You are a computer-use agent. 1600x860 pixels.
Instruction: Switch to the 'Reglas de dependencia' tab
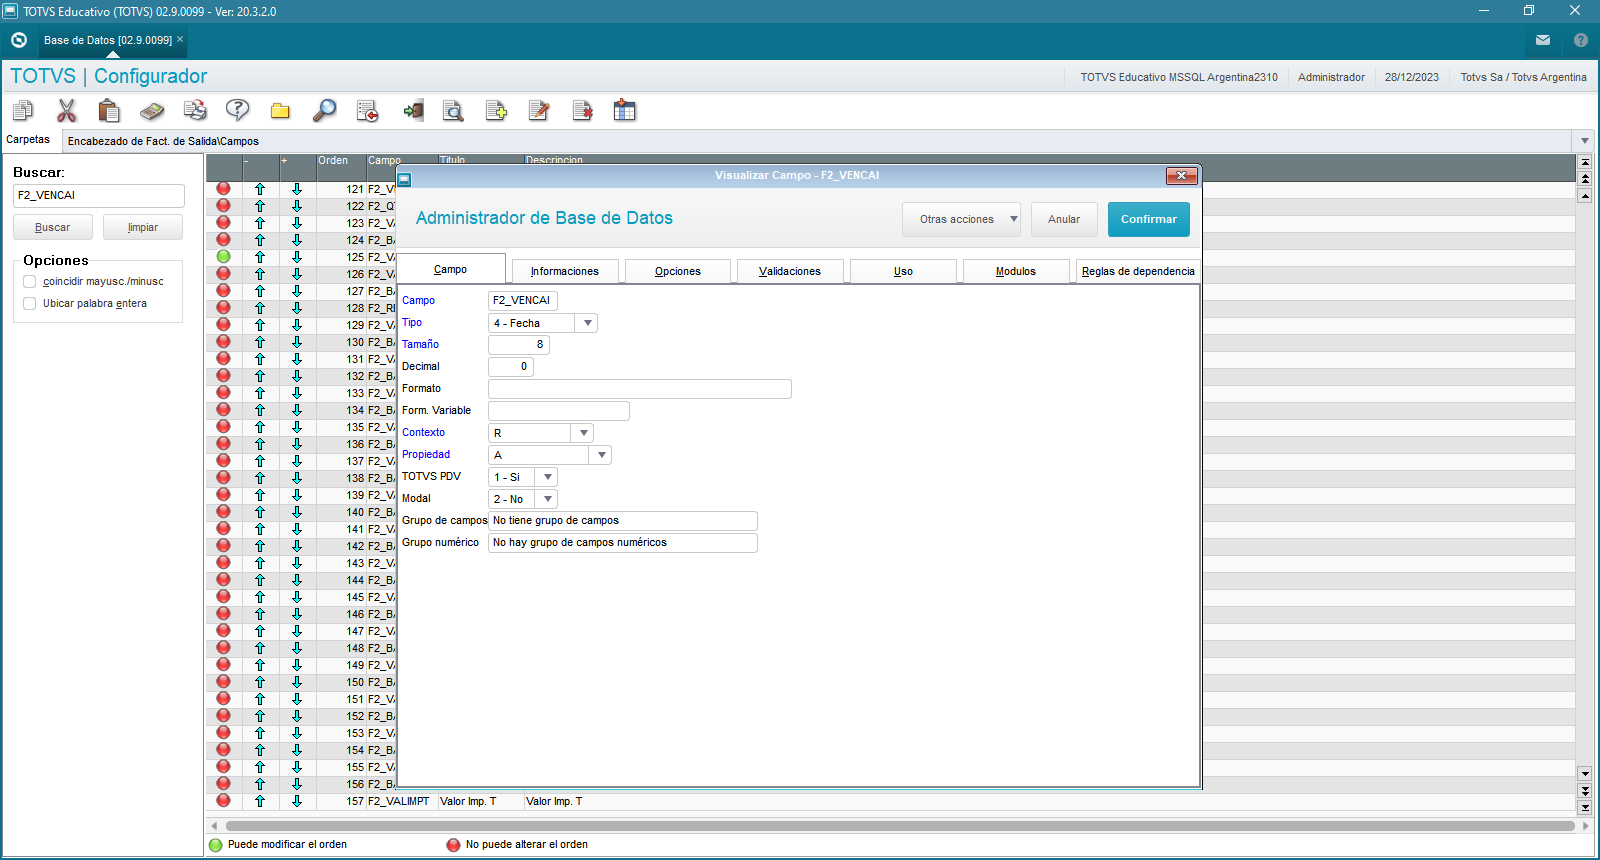click(1138, 271)
